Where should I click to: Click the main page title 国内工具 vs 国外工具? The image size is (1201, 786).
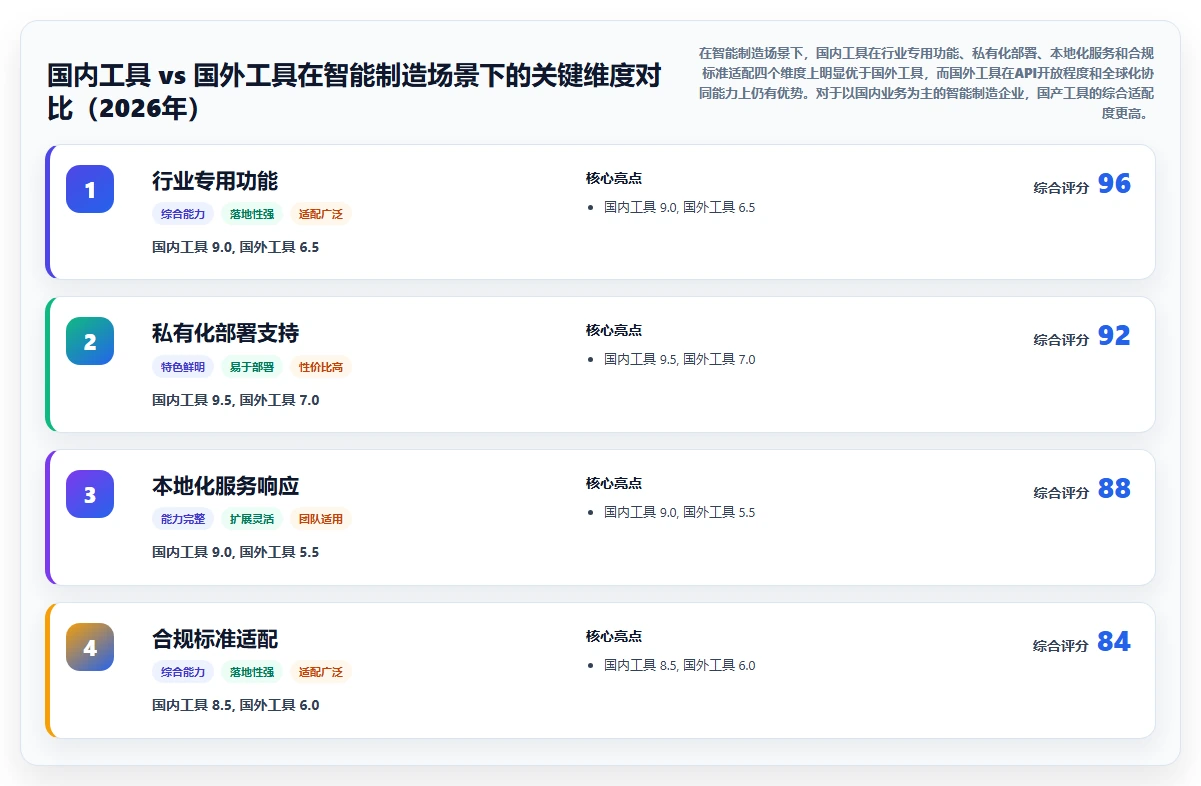(x=354, y=91)
